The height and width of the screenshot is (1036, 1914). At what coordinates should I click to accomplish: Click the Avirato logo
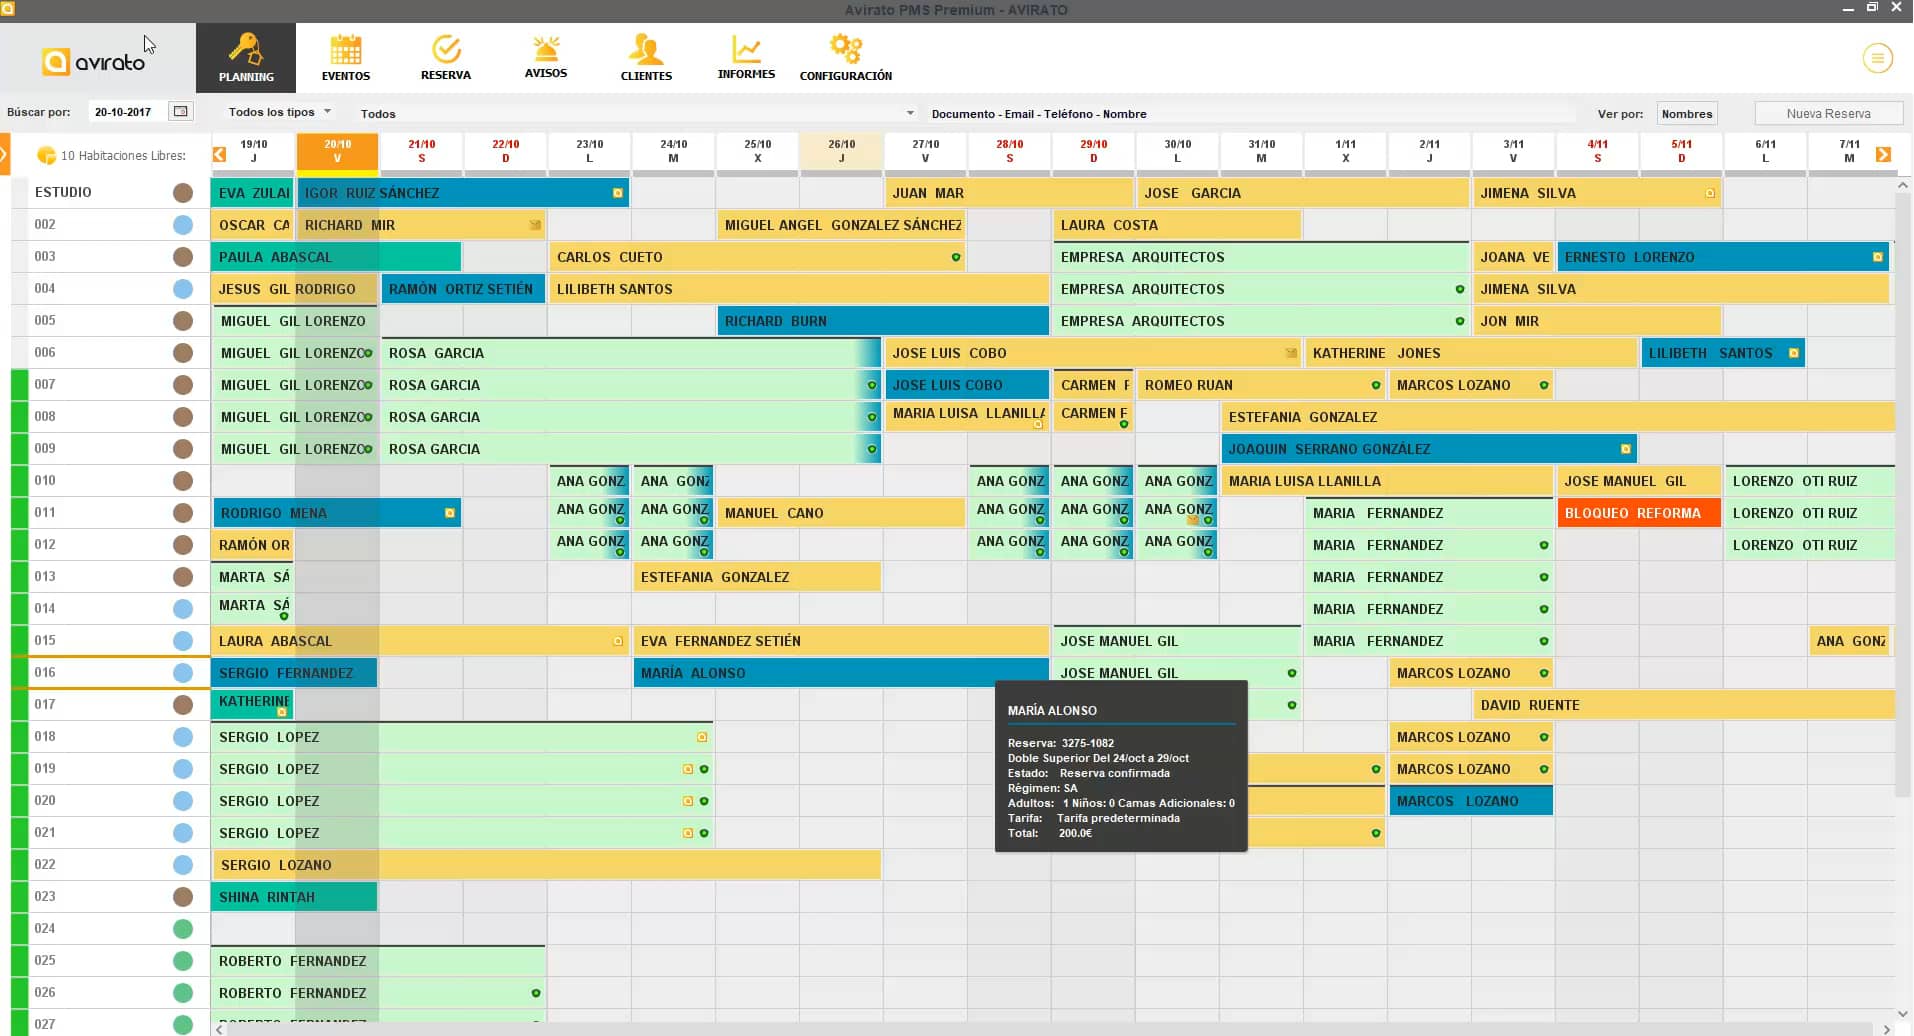pyautogui.click(x=94, y=62)
